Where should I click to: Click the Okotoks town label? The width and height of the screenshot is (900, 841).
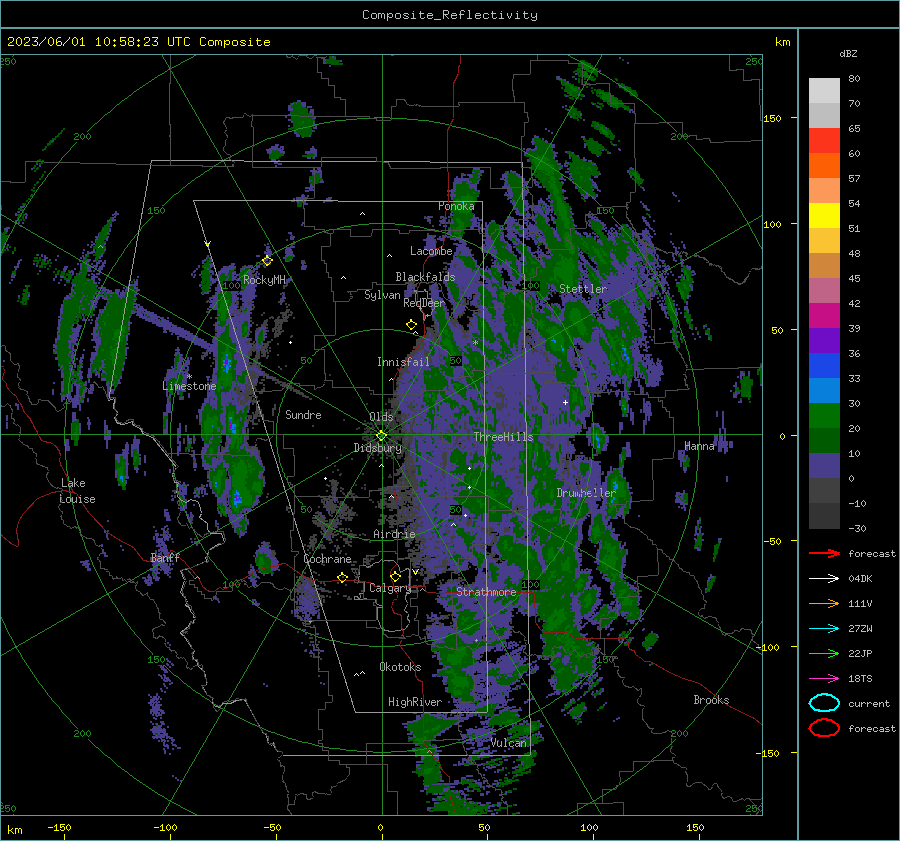400,667
